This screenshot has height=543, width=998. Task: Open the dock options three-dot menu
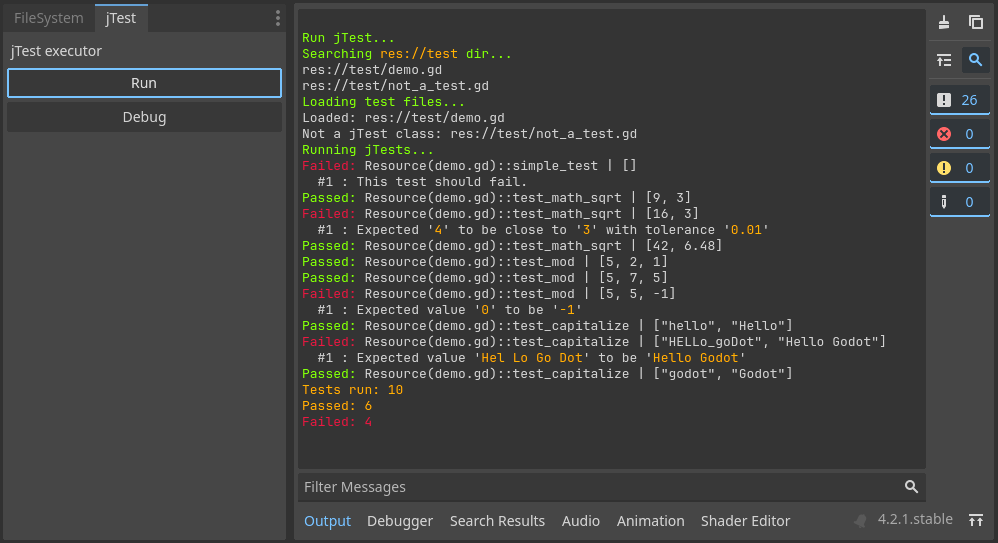click(x=278, y=18)
